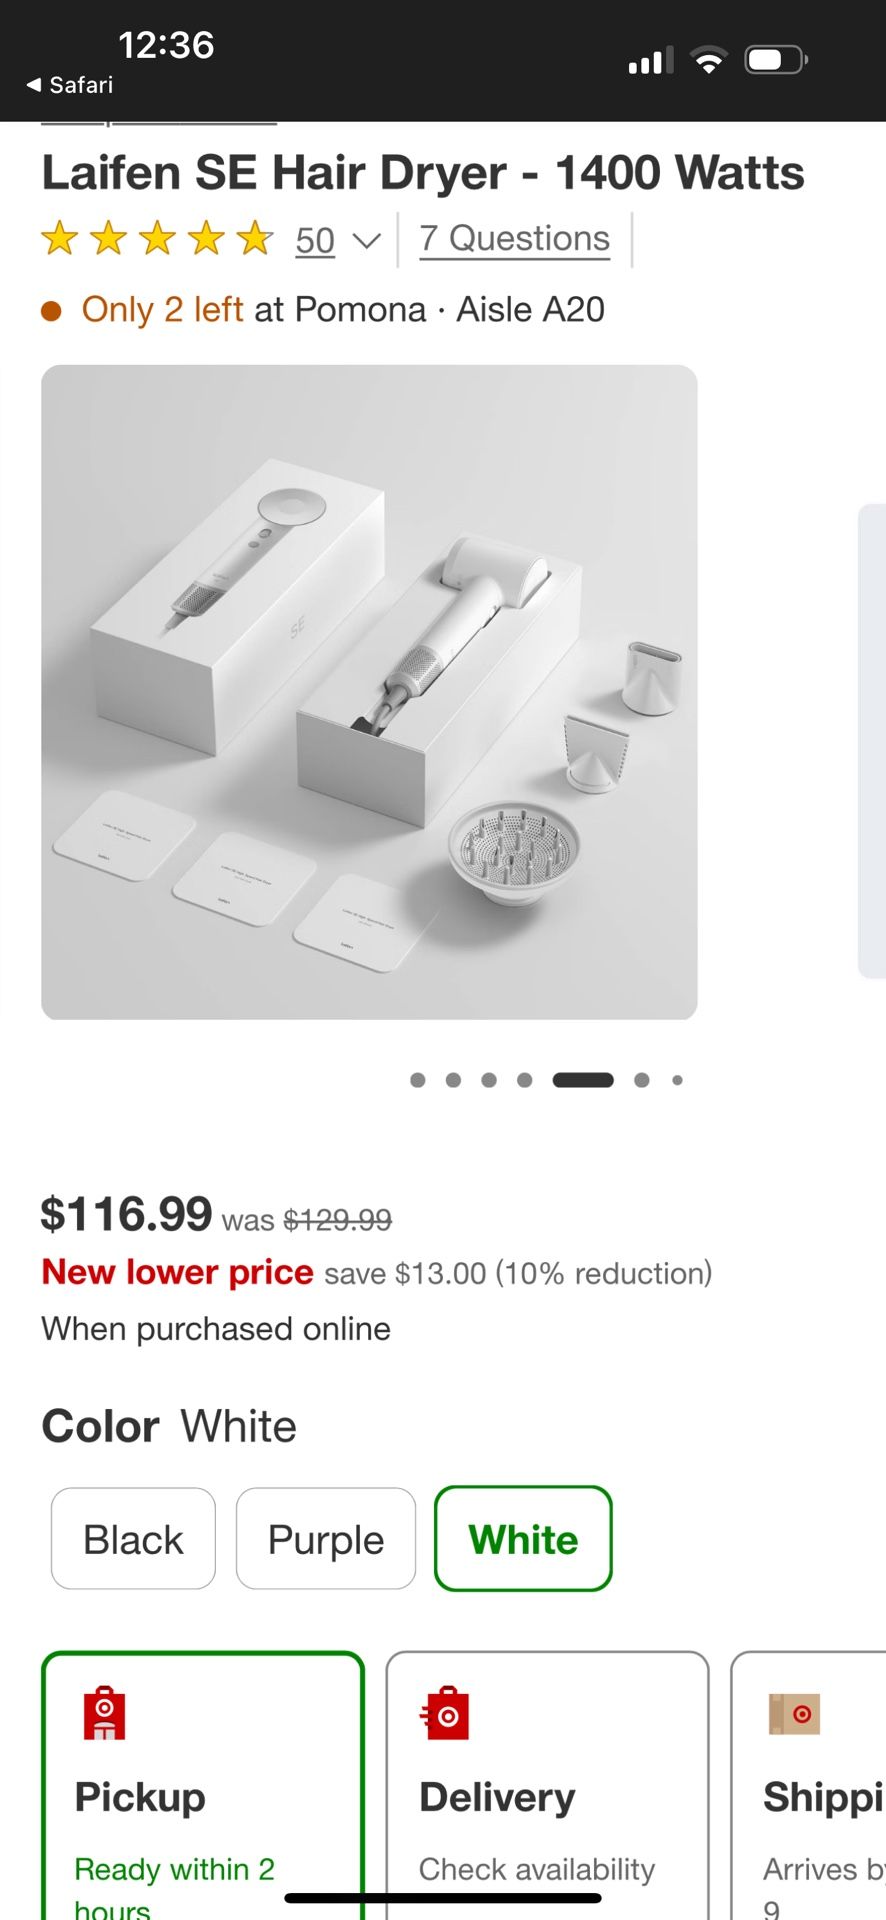Tap the hair dryer product image
Screen dimensions: 886x1920
[x=369, y=692]
